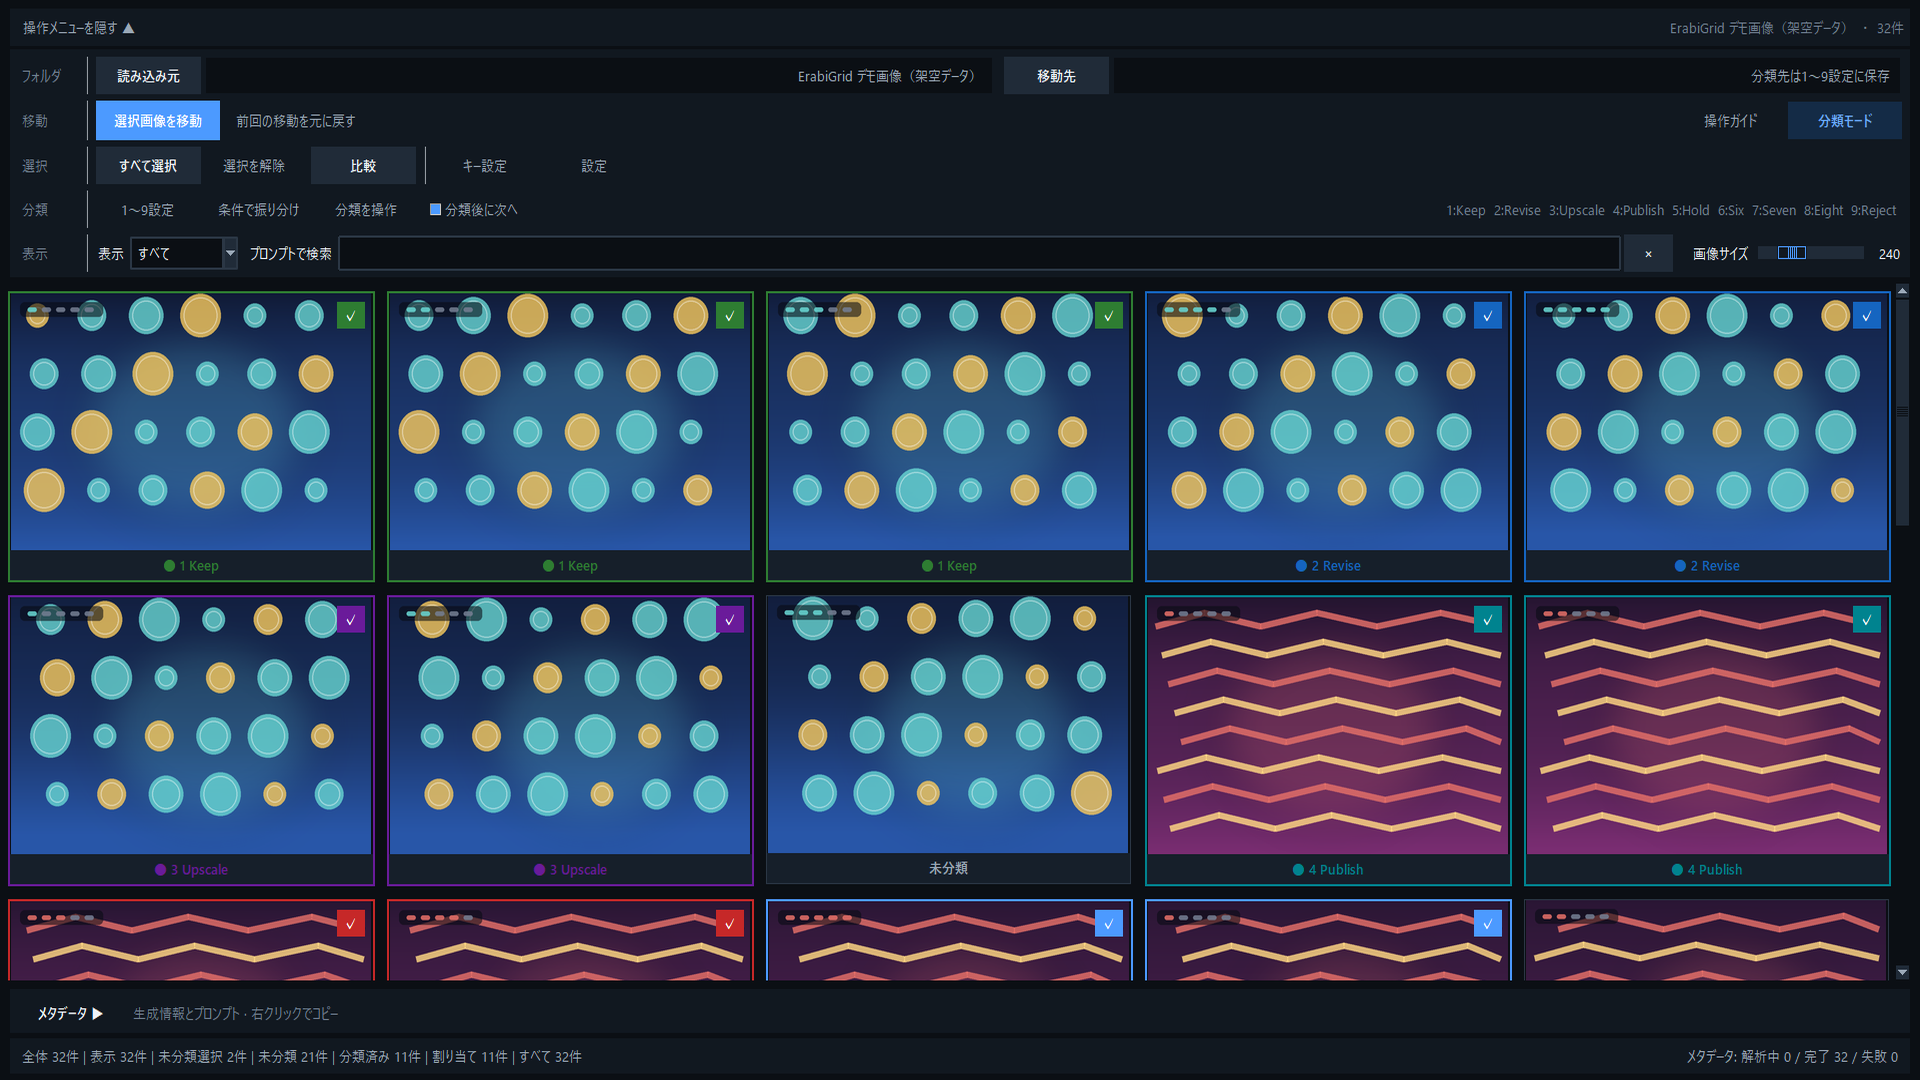Collapse the 操作メニューを隠す toggle
The width and height of the screenshot is (1920, 1080).
pyautogui.click(x=78, y=28)
